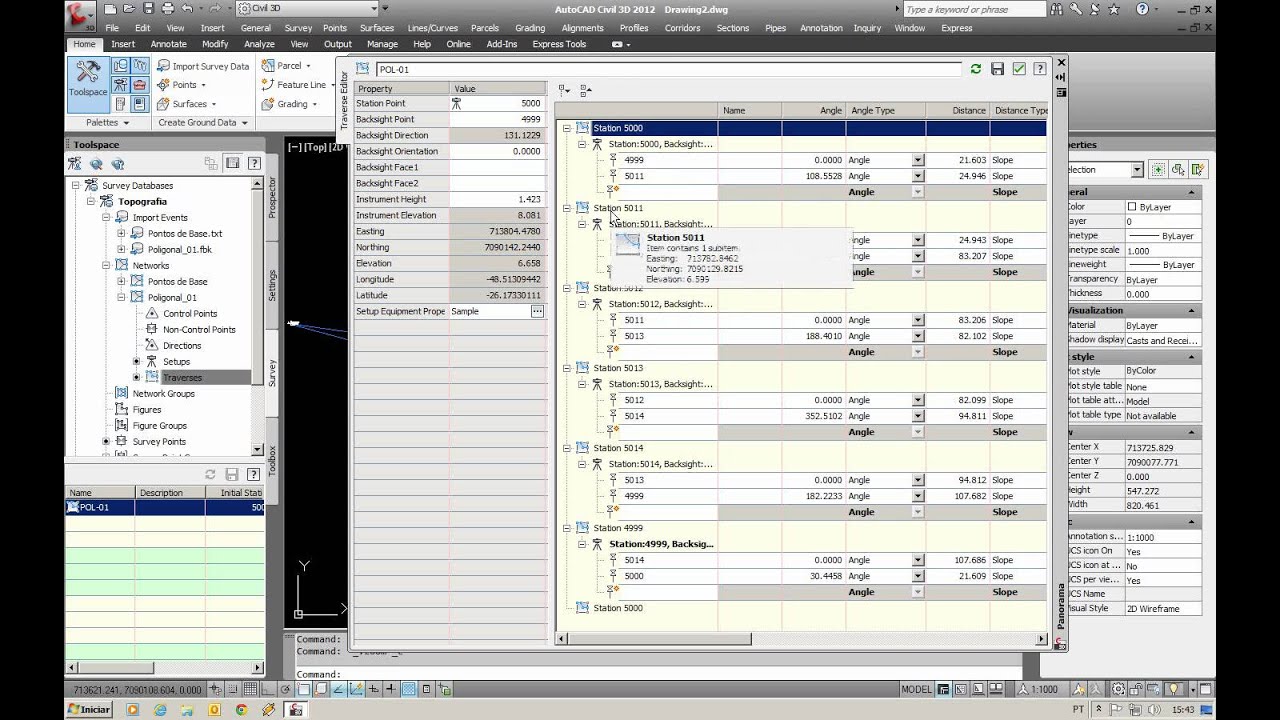Click the Clean Screen icon in status bar

1205,689
